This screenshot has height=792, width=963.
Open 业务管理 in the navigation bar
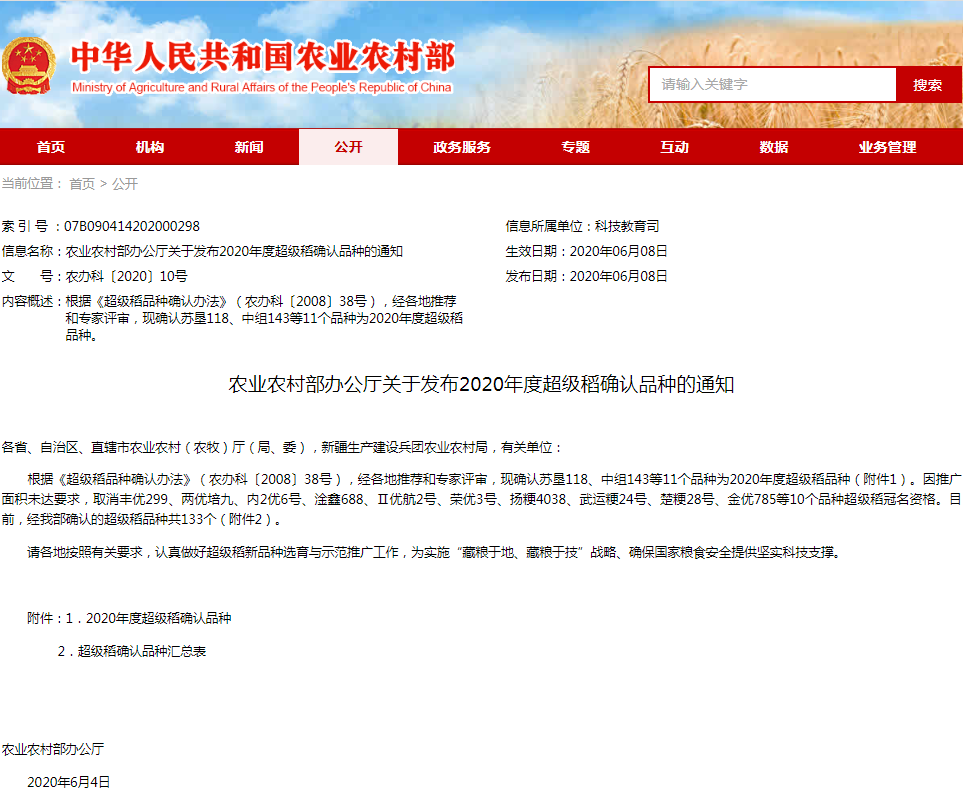point(887,147)
